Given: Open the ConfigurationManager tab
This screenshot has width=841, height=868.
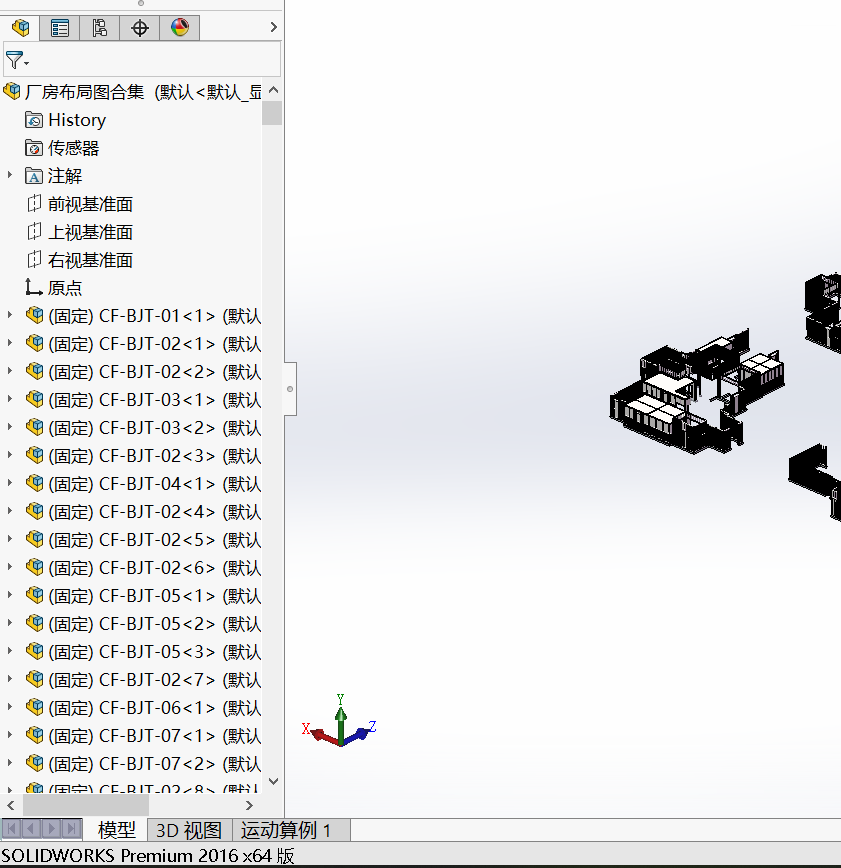Looking at the screenshot, I should (x=99, y=28).
